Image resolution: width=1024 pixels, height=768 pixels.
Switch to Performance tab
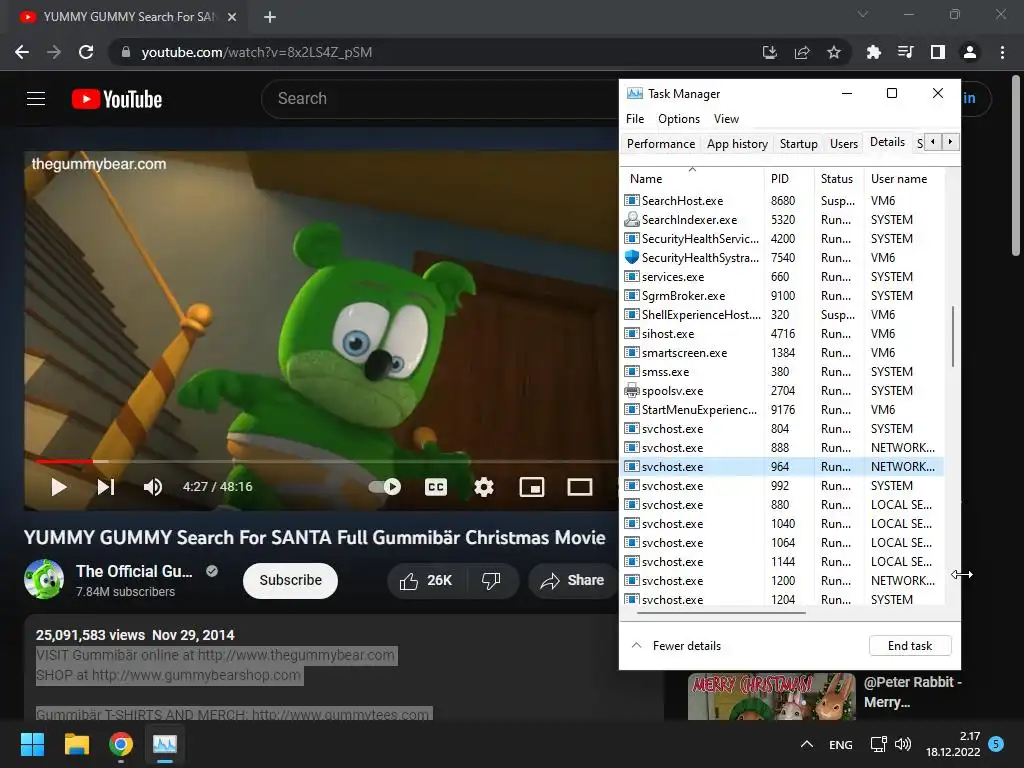pyautogui.click(x=660, y=144)
